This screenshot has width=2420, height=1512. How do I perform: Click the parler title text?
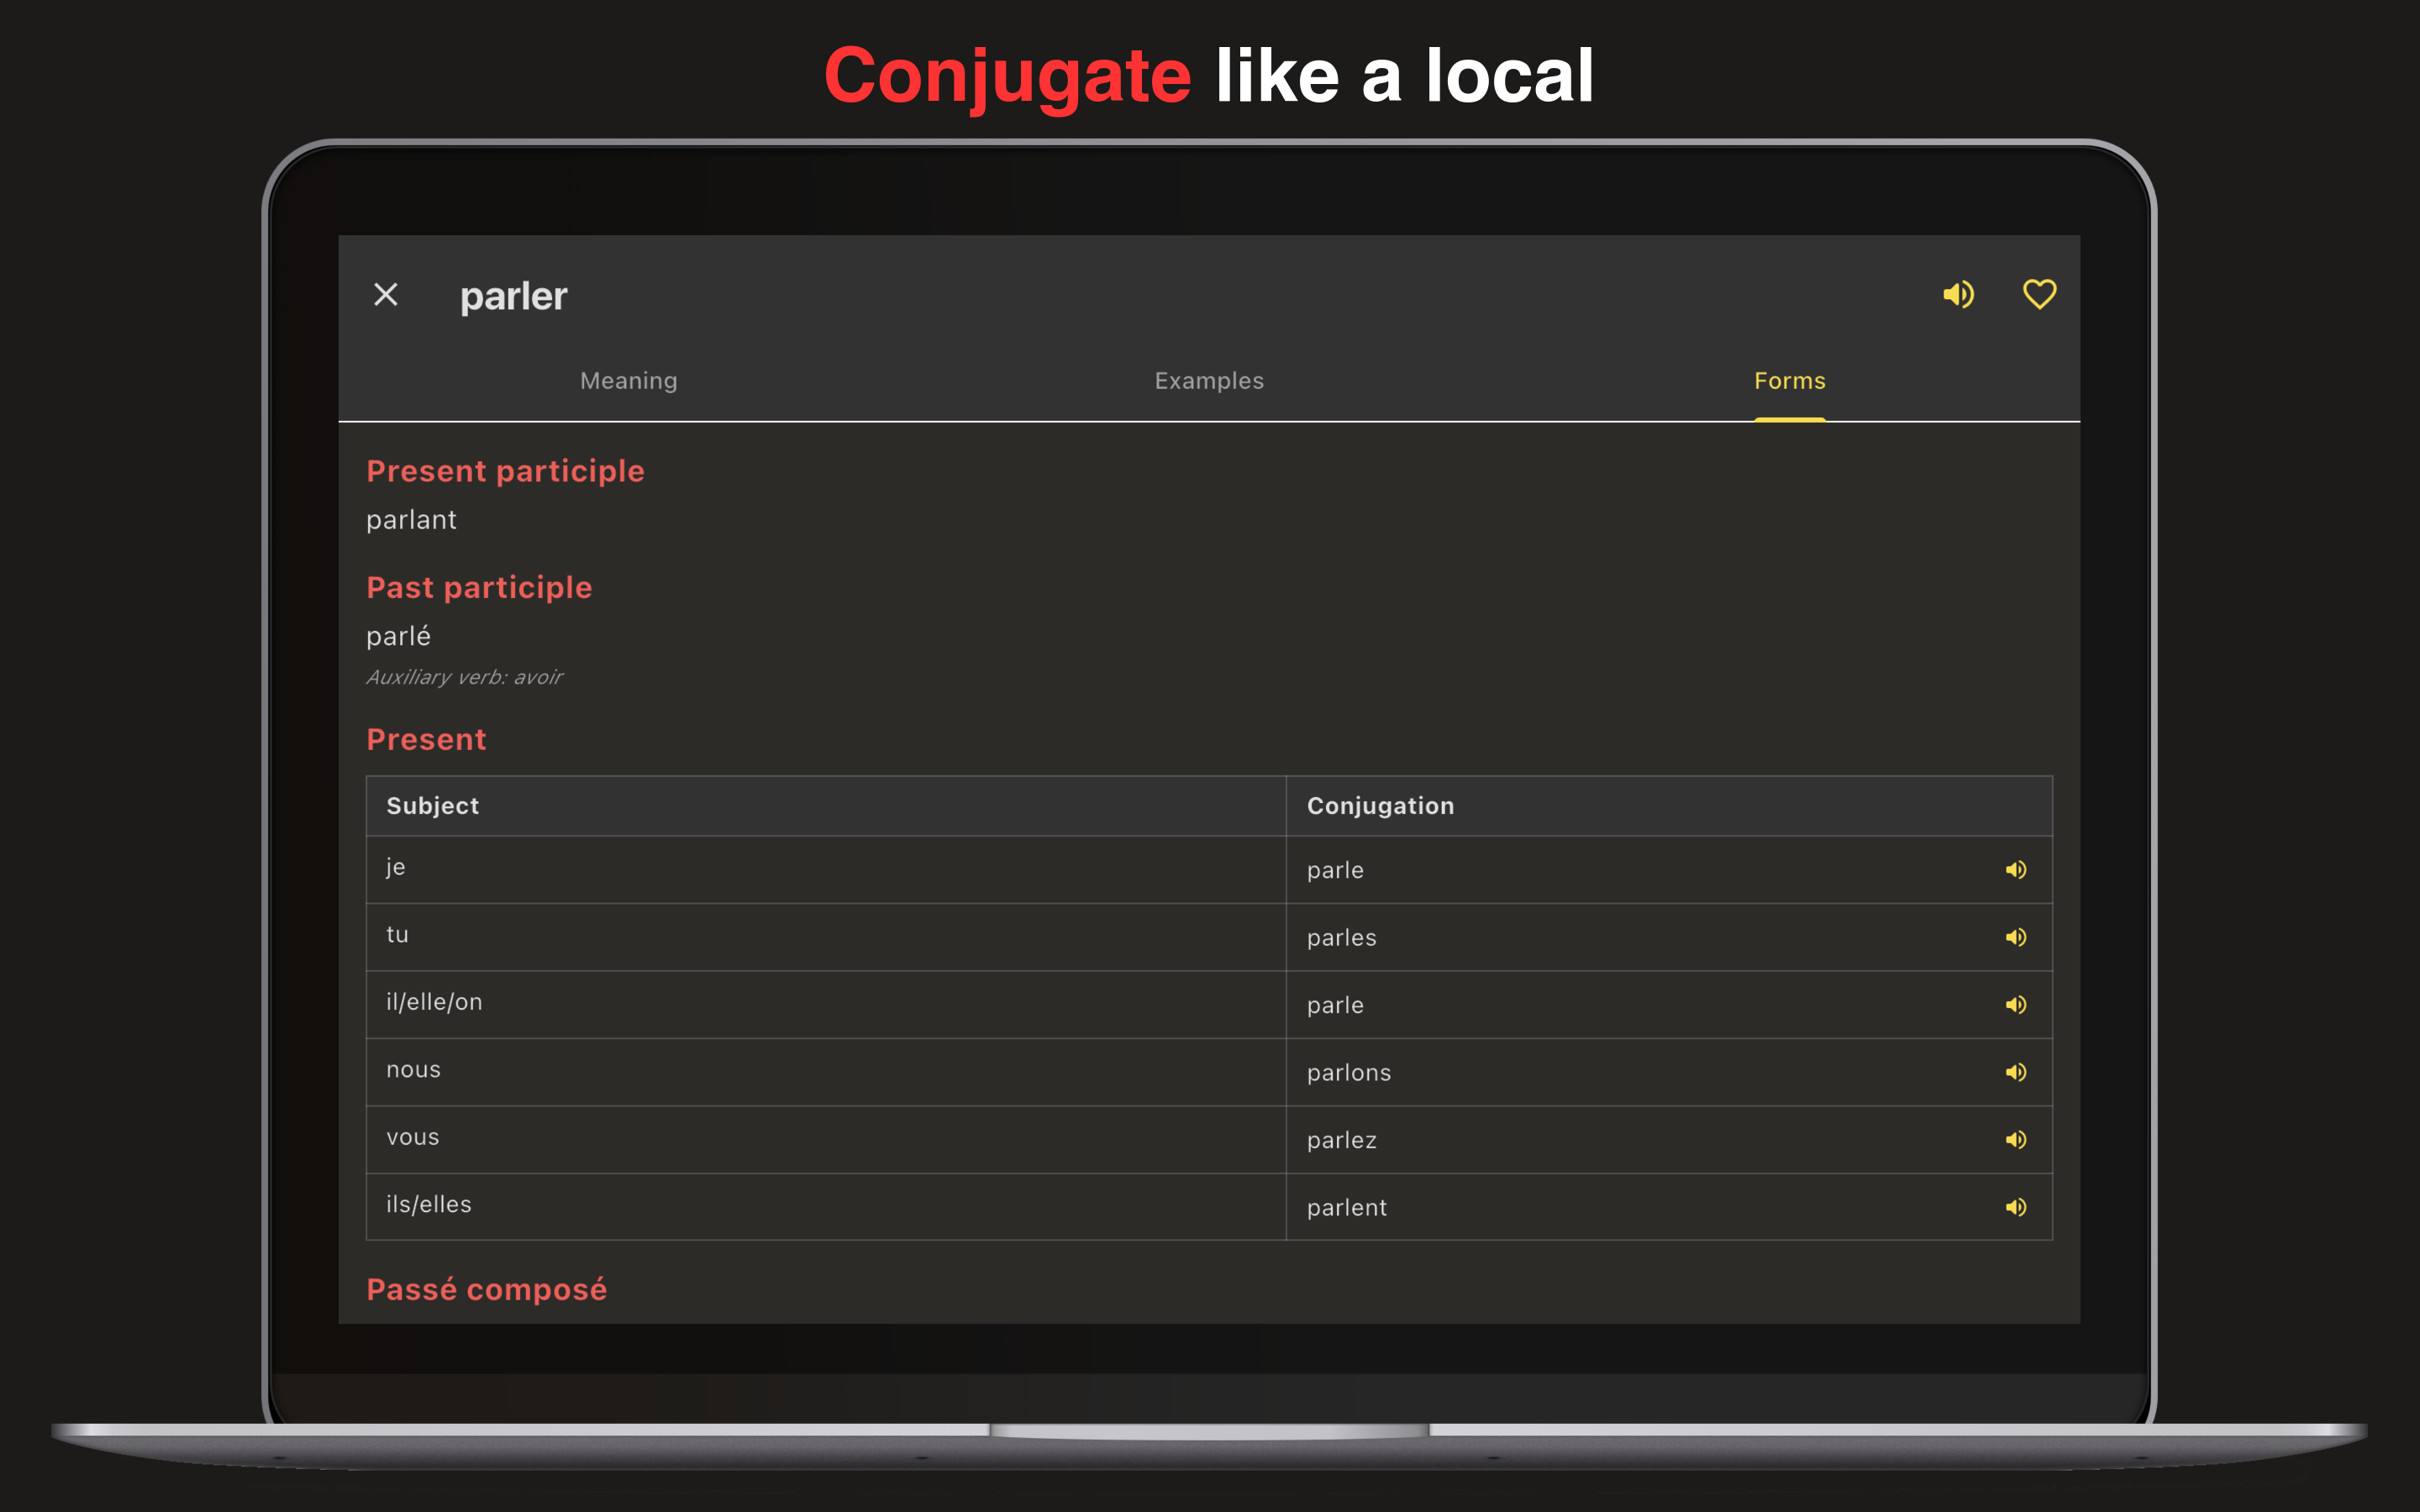(513, 296)
